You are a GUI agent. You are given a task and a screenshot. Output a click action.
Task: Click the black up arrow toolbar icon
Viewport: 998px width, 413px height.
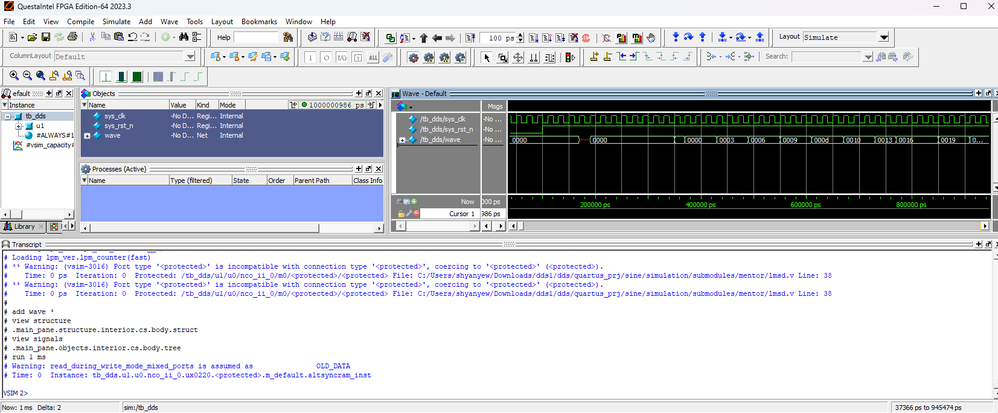(423, 37)
